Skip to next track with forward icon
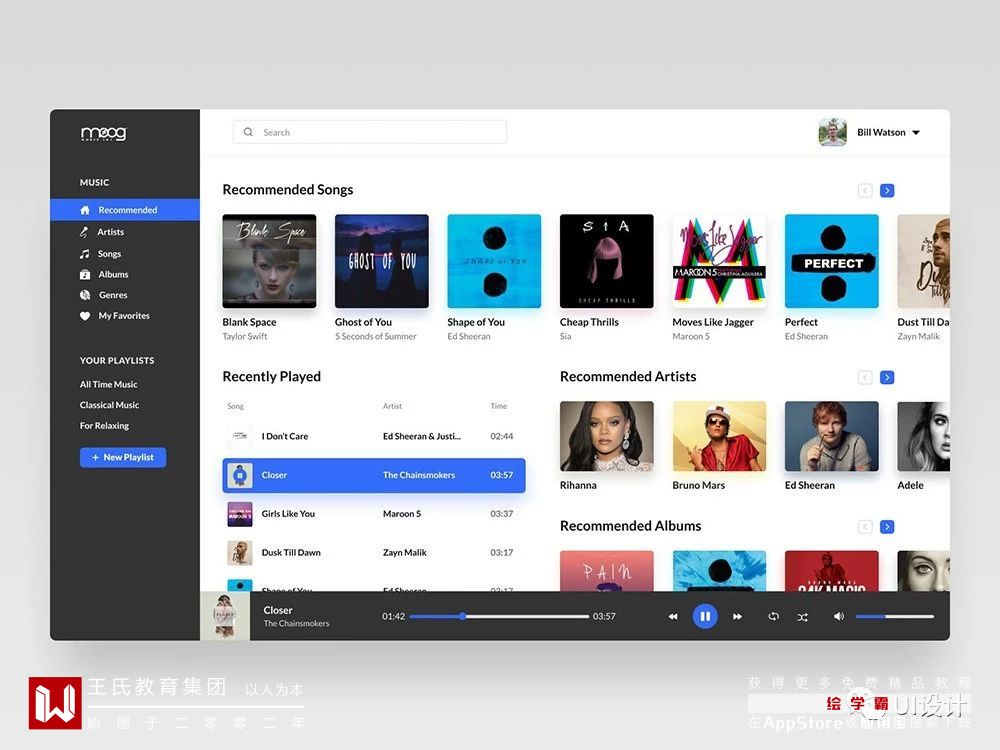The width and height of the screenshot is (1000, 750). [737, 617]
